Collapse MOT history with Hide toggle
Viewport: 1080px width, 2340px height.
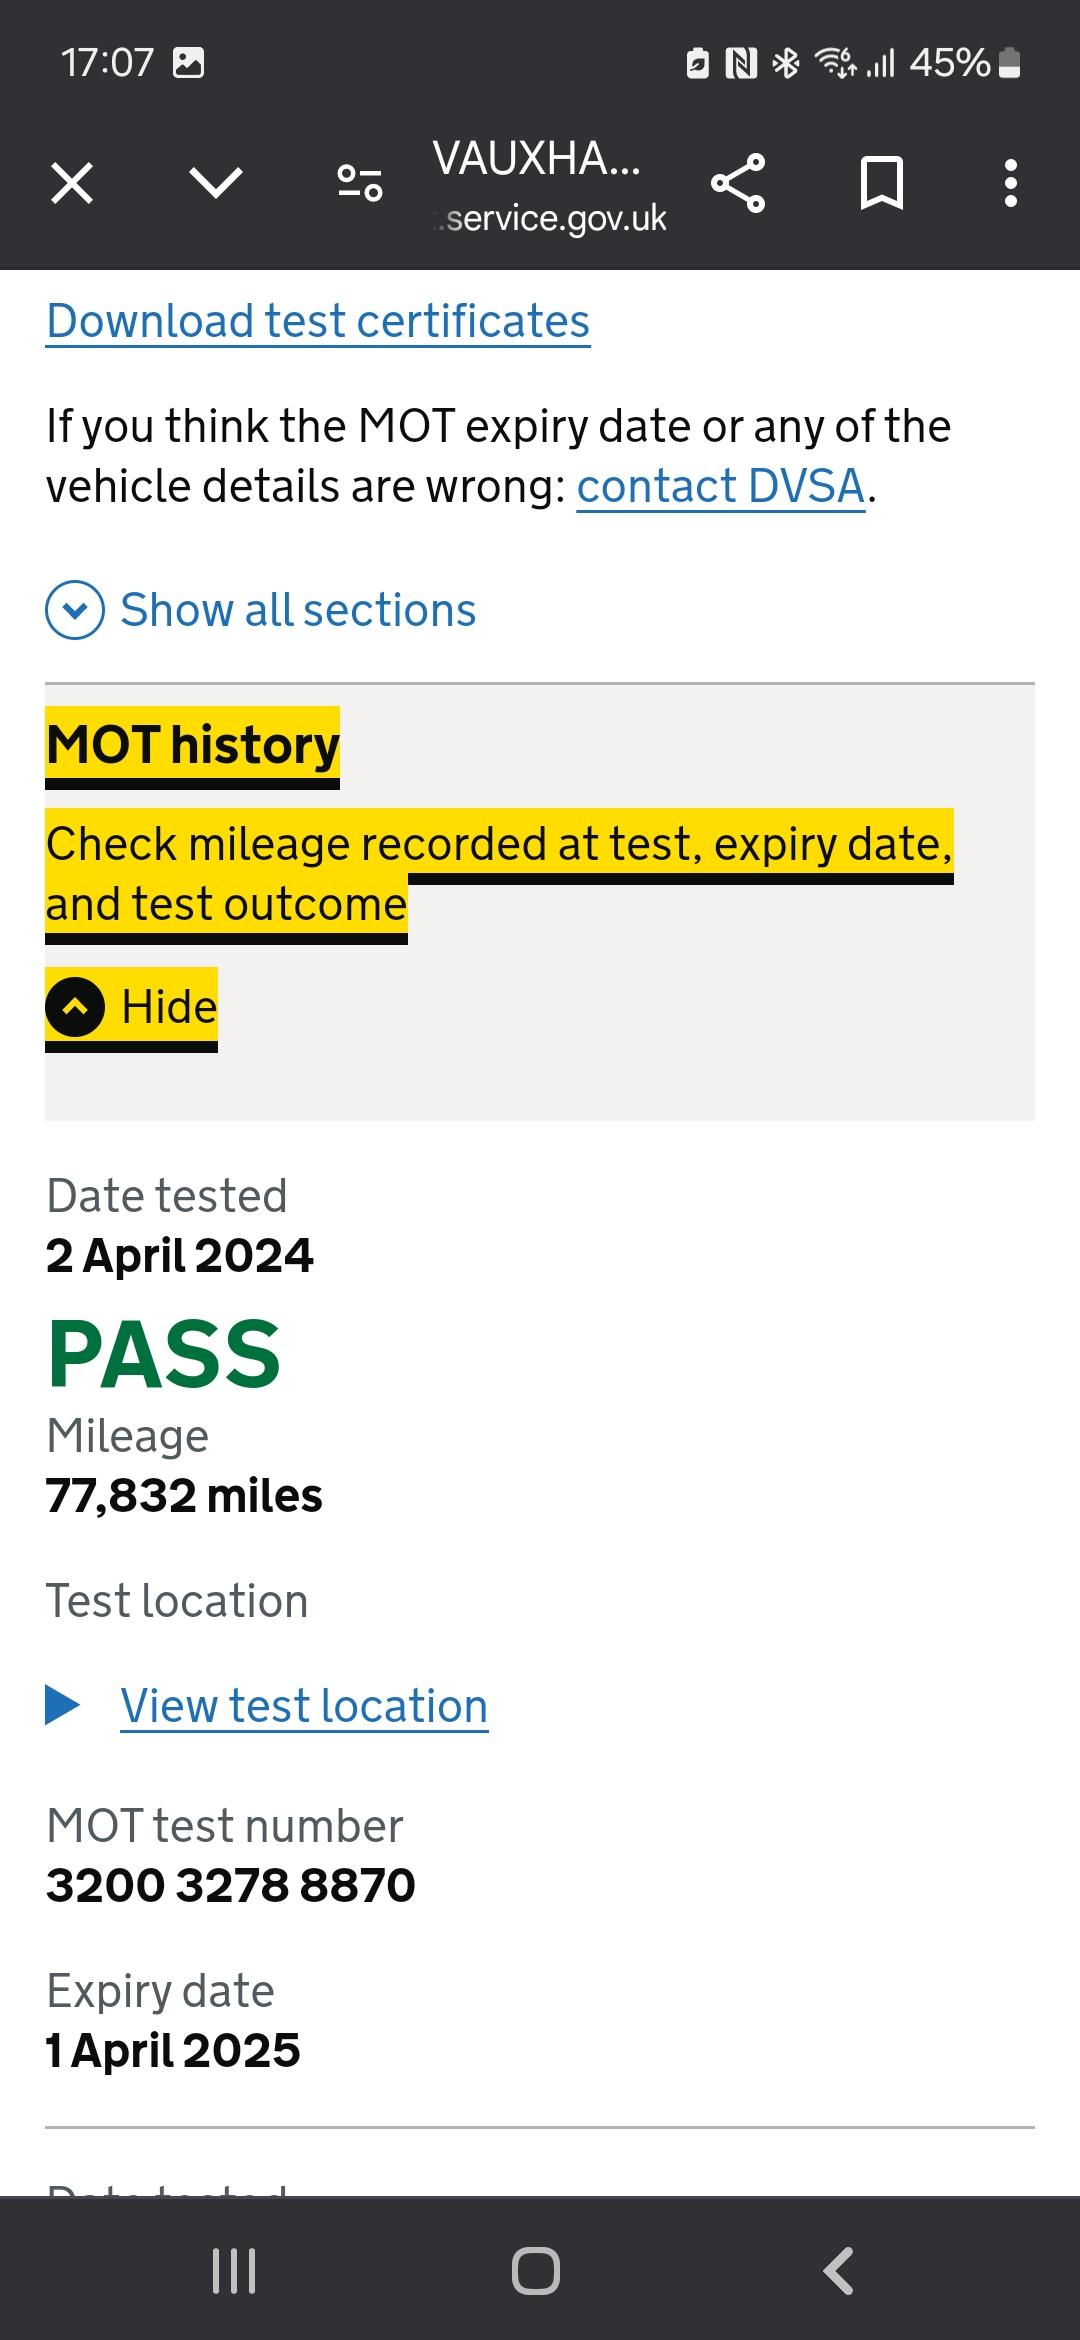pyautogui.click(x=131, y=1007)
